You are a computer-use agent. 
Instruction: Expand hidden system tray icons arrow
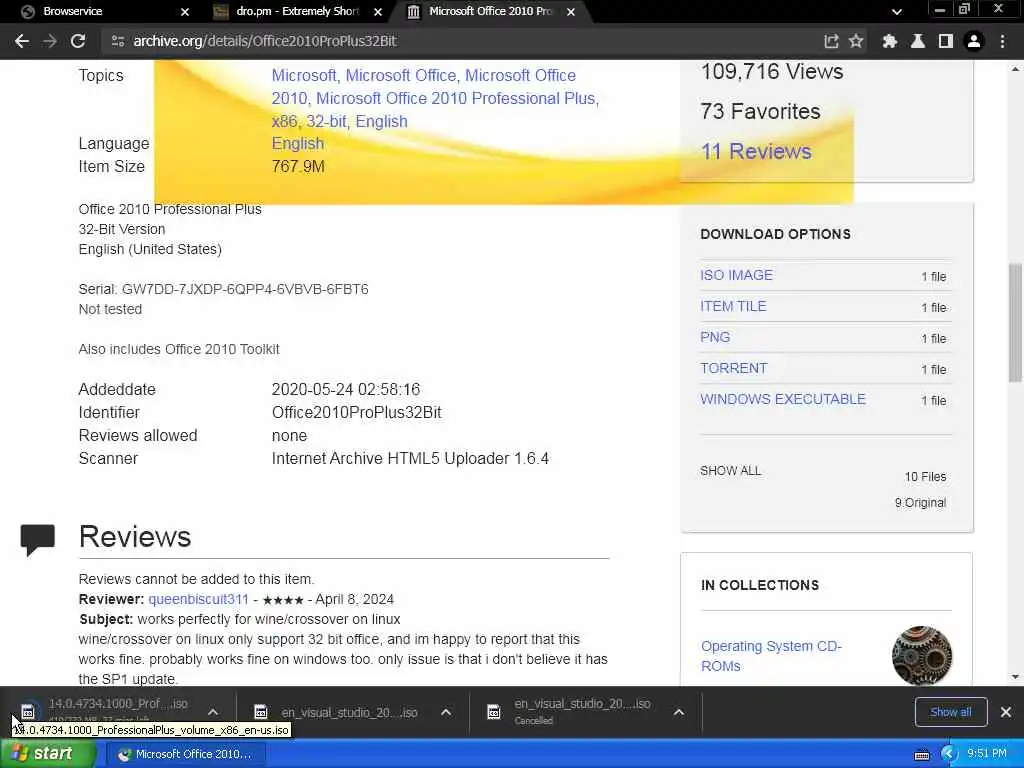click(x=948, y=754)
